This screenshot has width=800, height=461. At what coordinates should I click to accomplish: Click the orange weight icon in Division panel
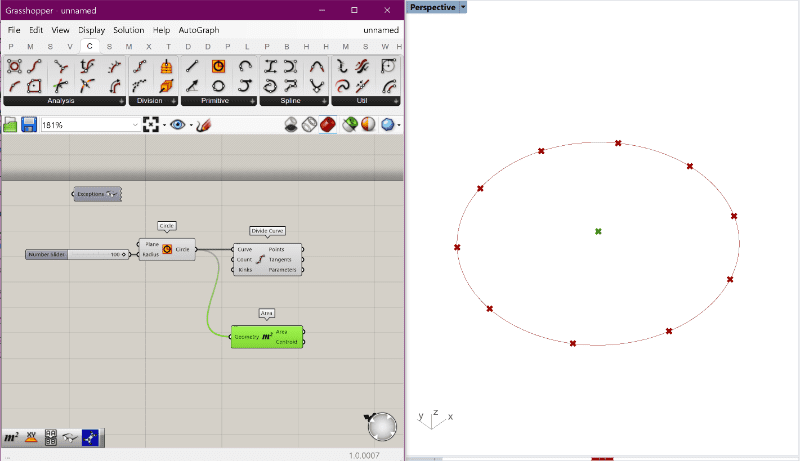click(x=166, y=66)
